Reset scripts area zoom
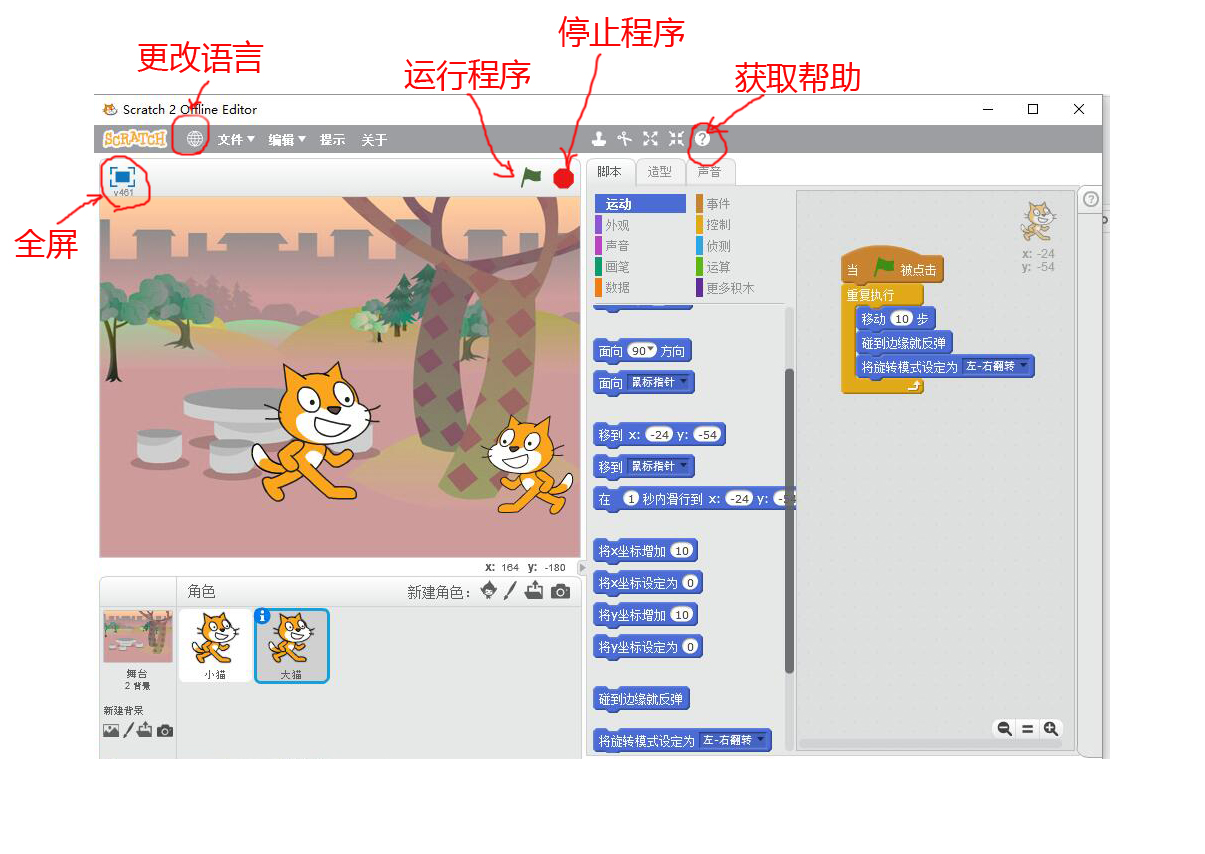The width and height of the screenshot is (1205, 854). pos(1027,729)
